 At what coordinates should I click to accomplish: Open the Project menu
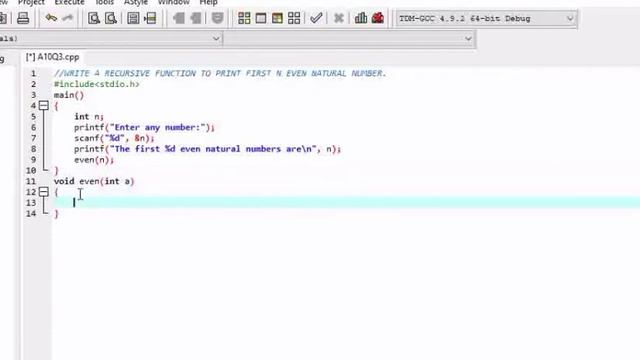pos(31,2)
